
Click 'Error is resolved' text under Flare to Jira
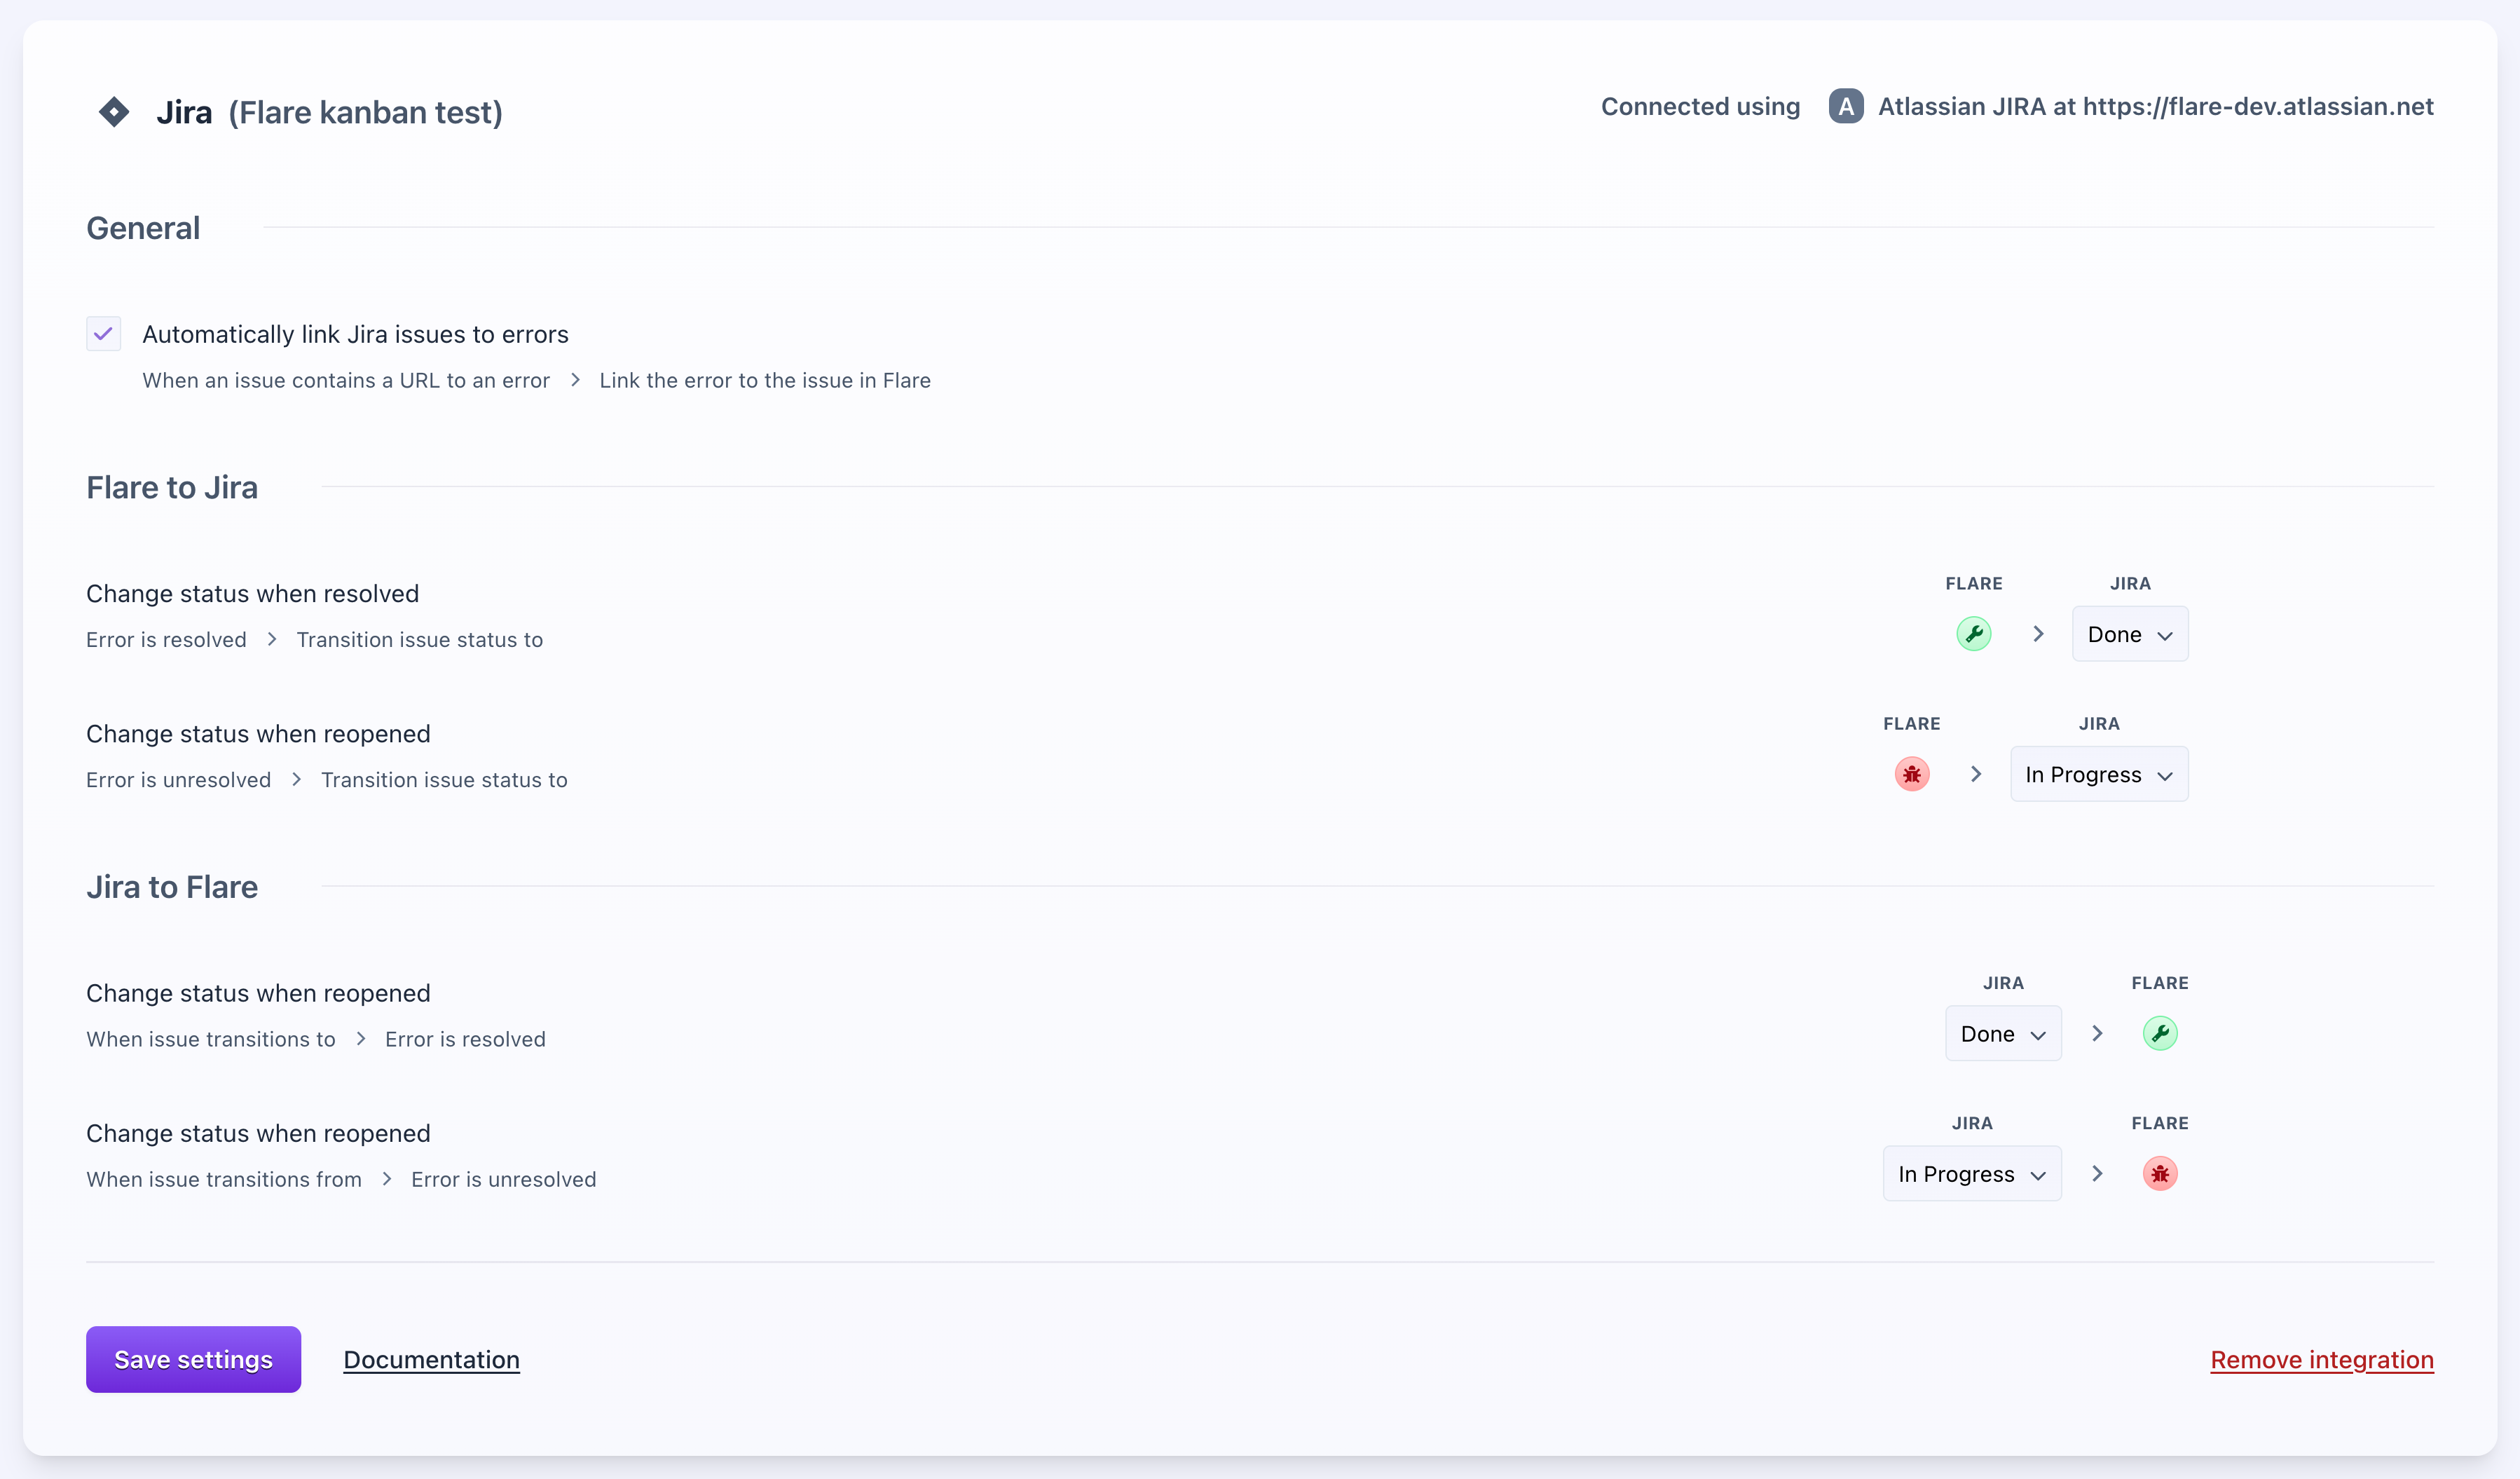click(166, 639)
